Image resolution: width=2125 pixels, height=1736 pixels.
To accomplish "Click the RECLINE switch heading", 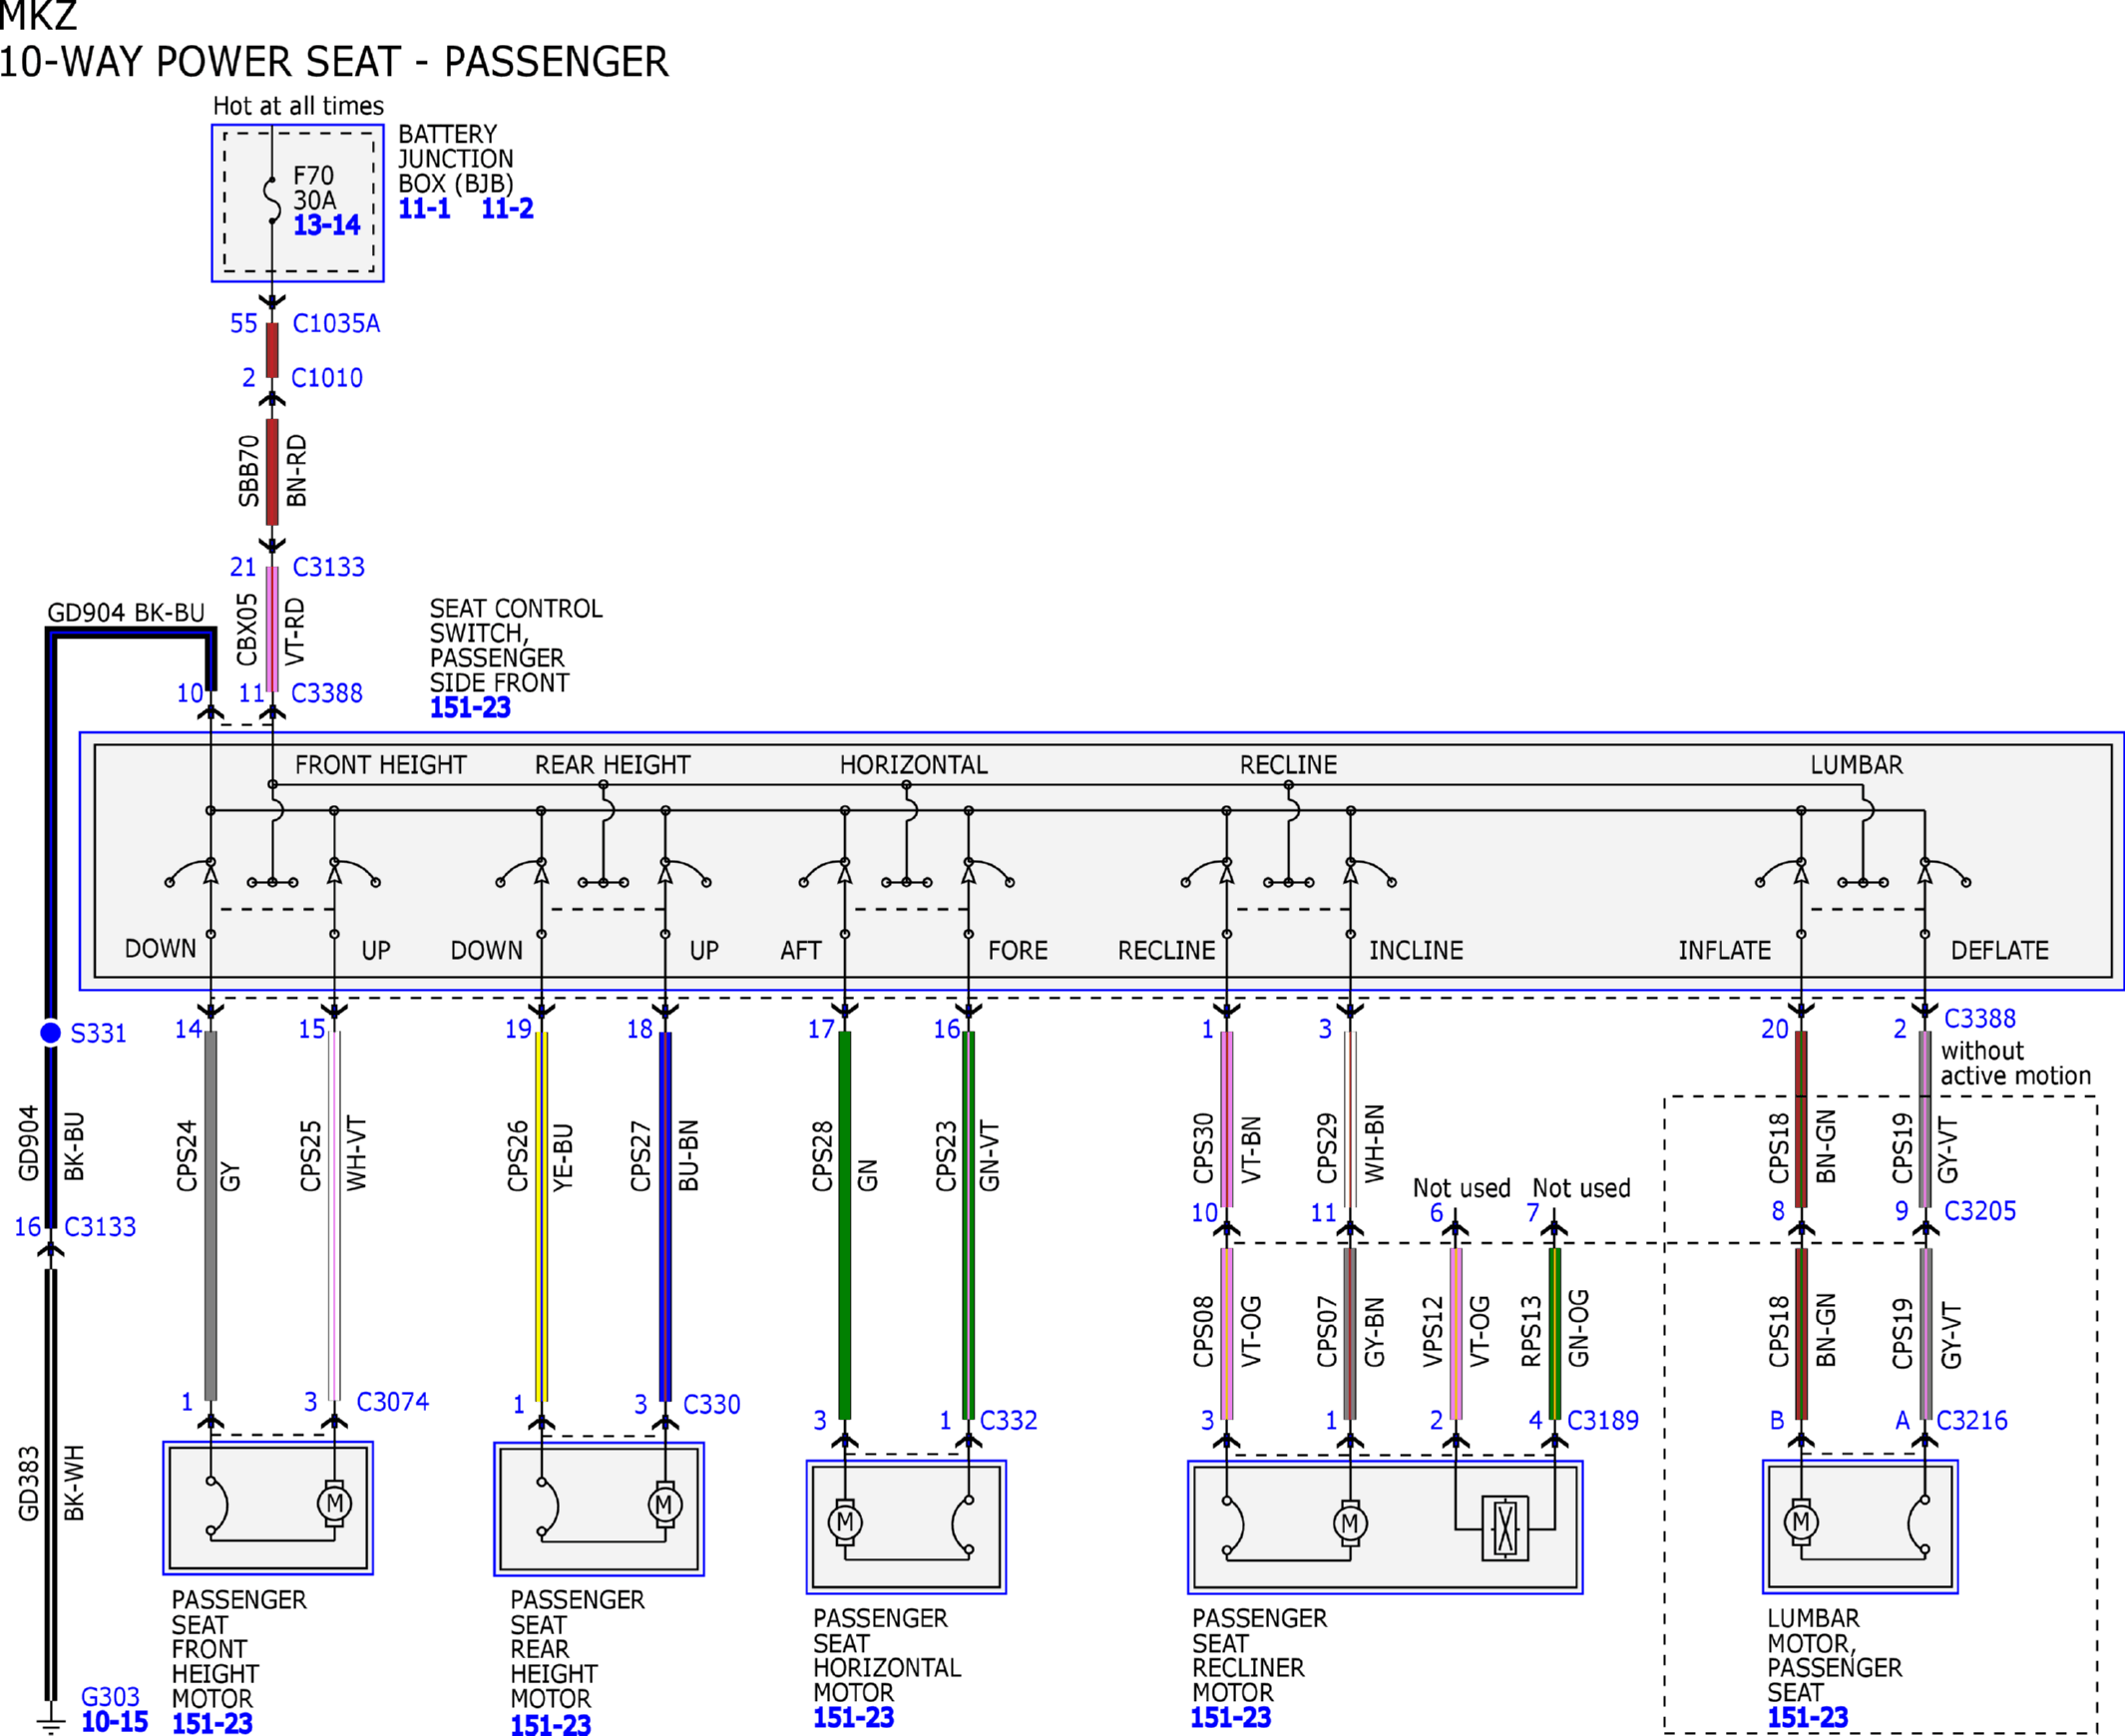I will [x=1288, y=765].
